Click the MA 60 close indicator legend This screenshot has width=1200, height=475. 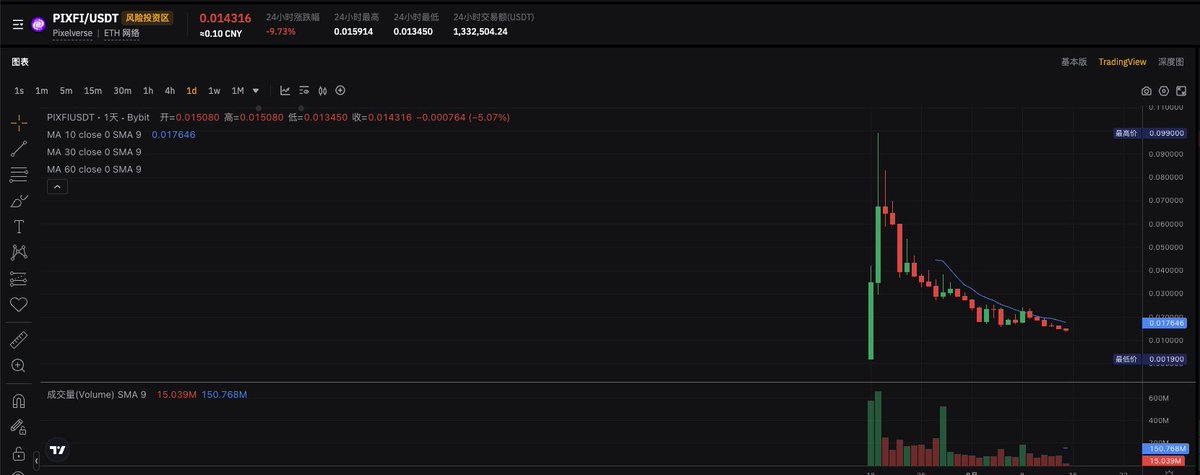coord(94,169)
